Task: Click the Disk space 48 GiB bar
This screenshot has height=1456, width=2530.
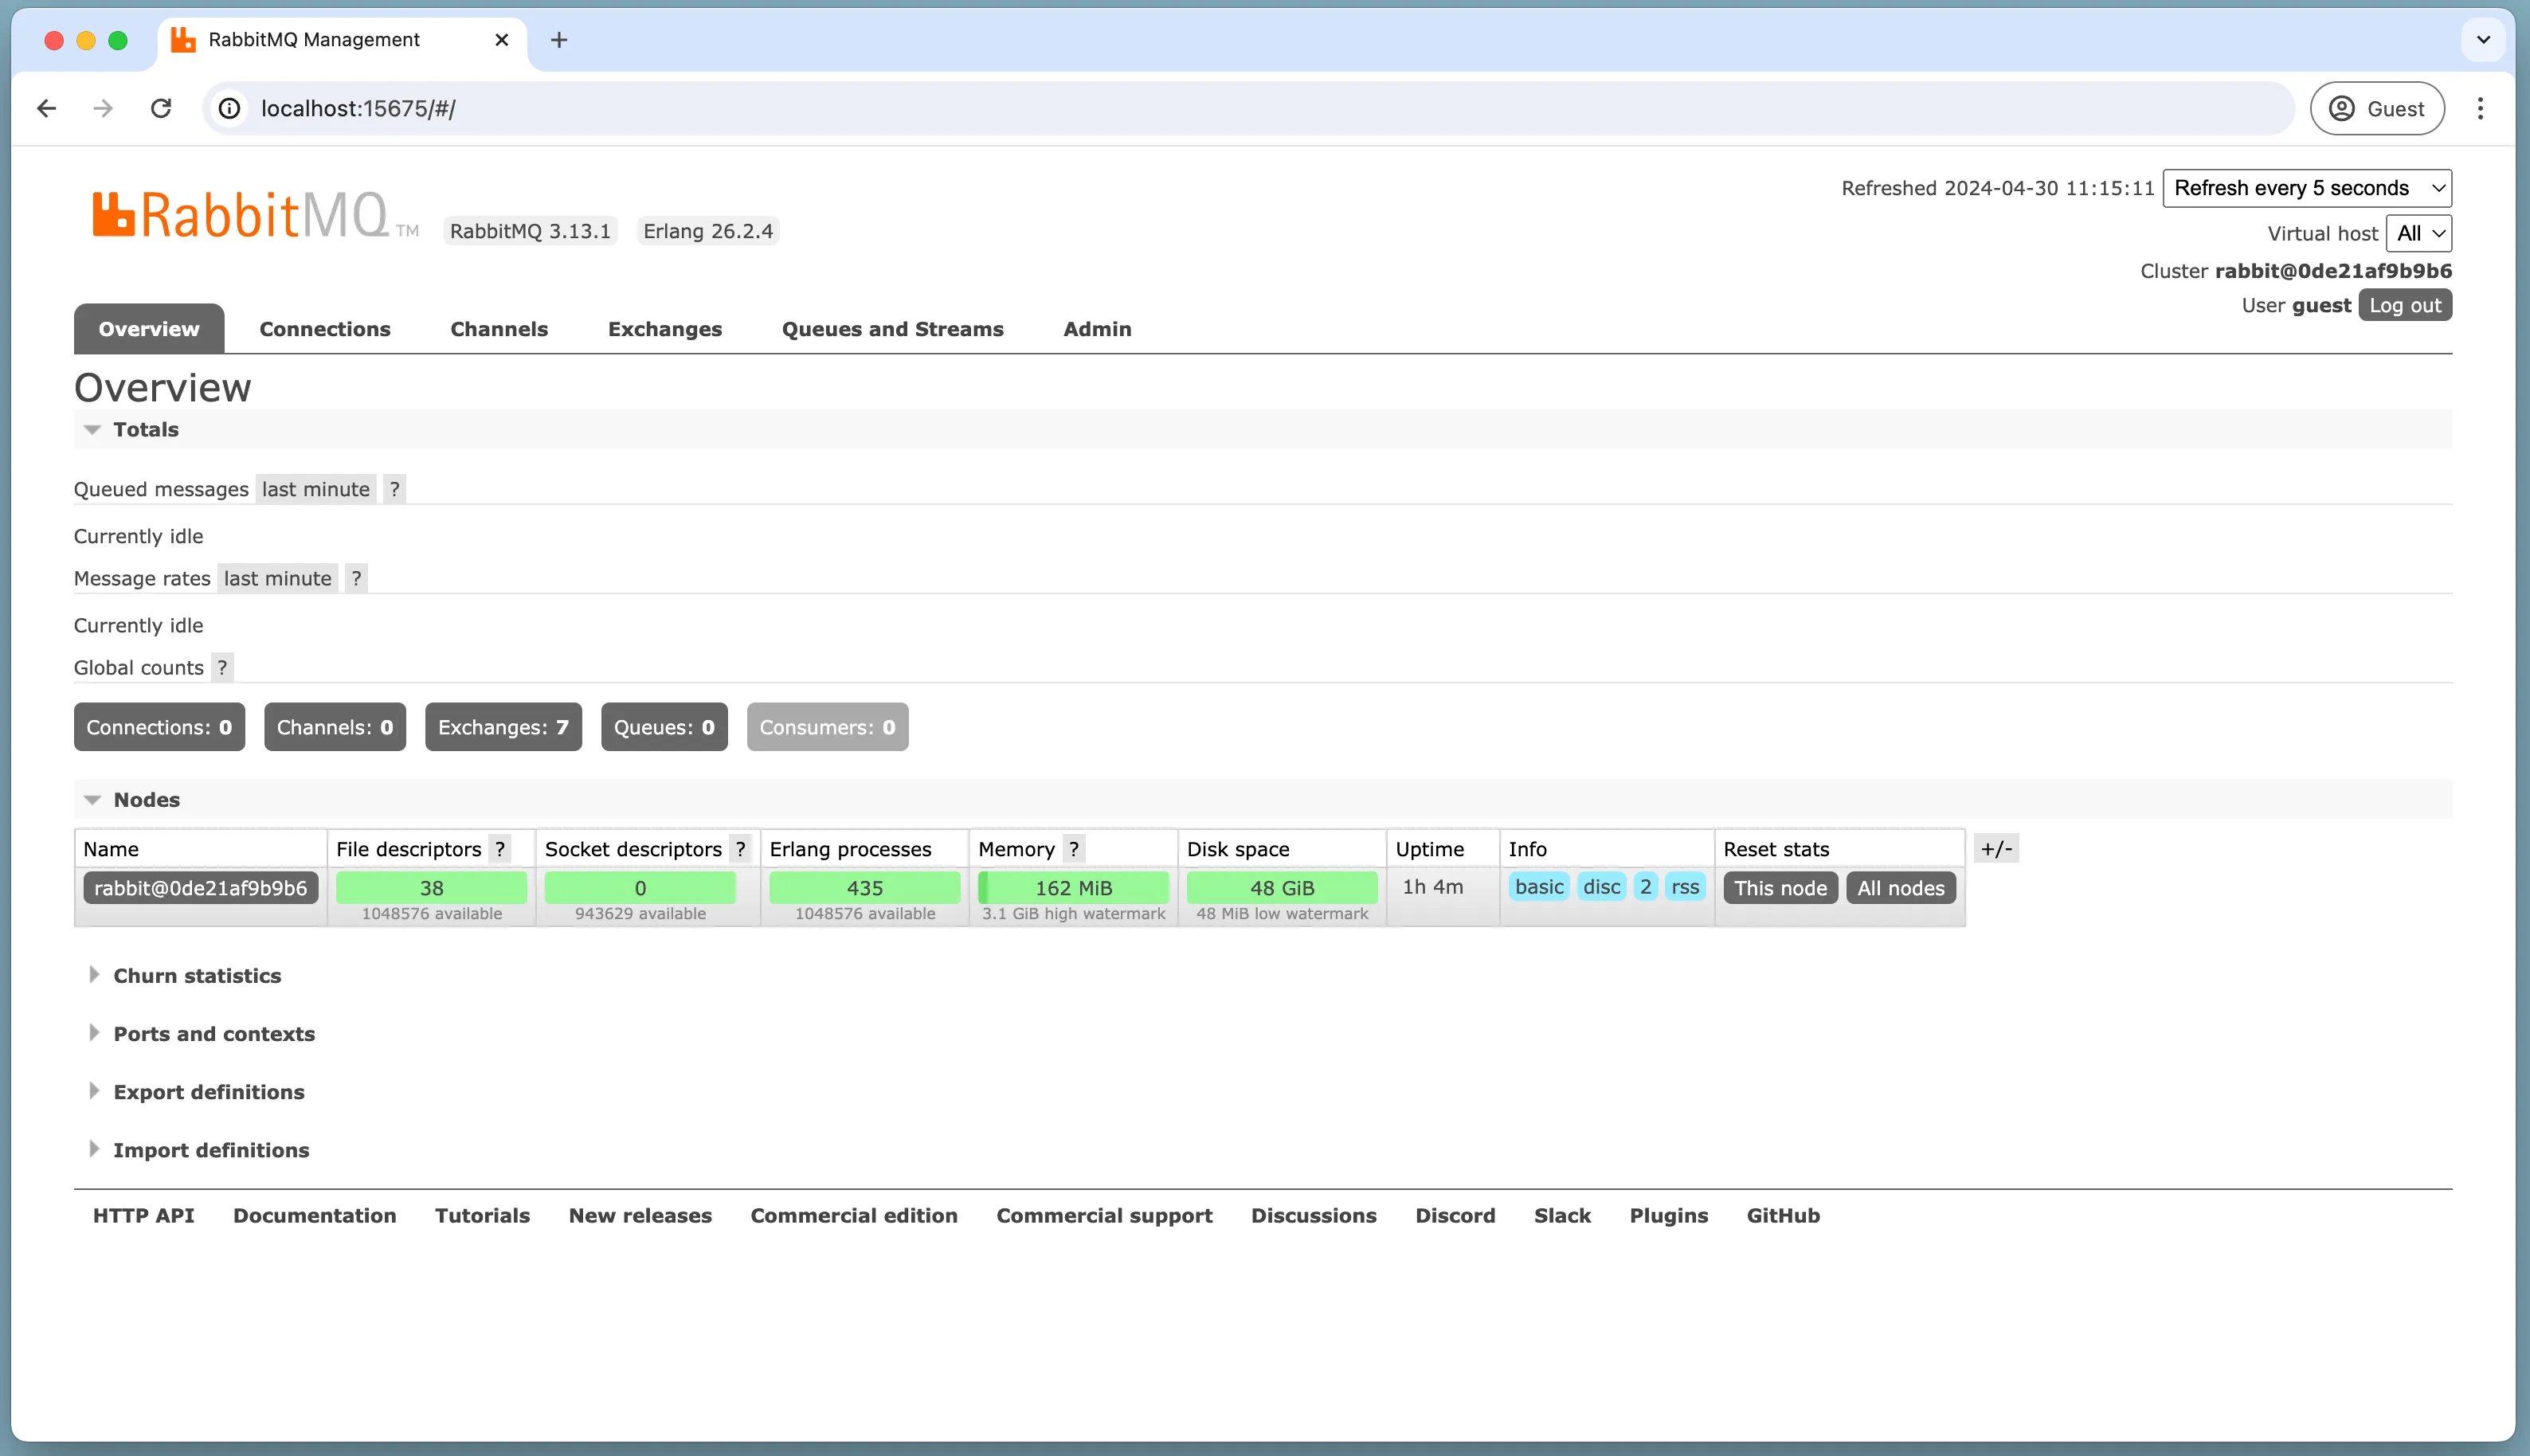Action: (x=1282, y=888)
